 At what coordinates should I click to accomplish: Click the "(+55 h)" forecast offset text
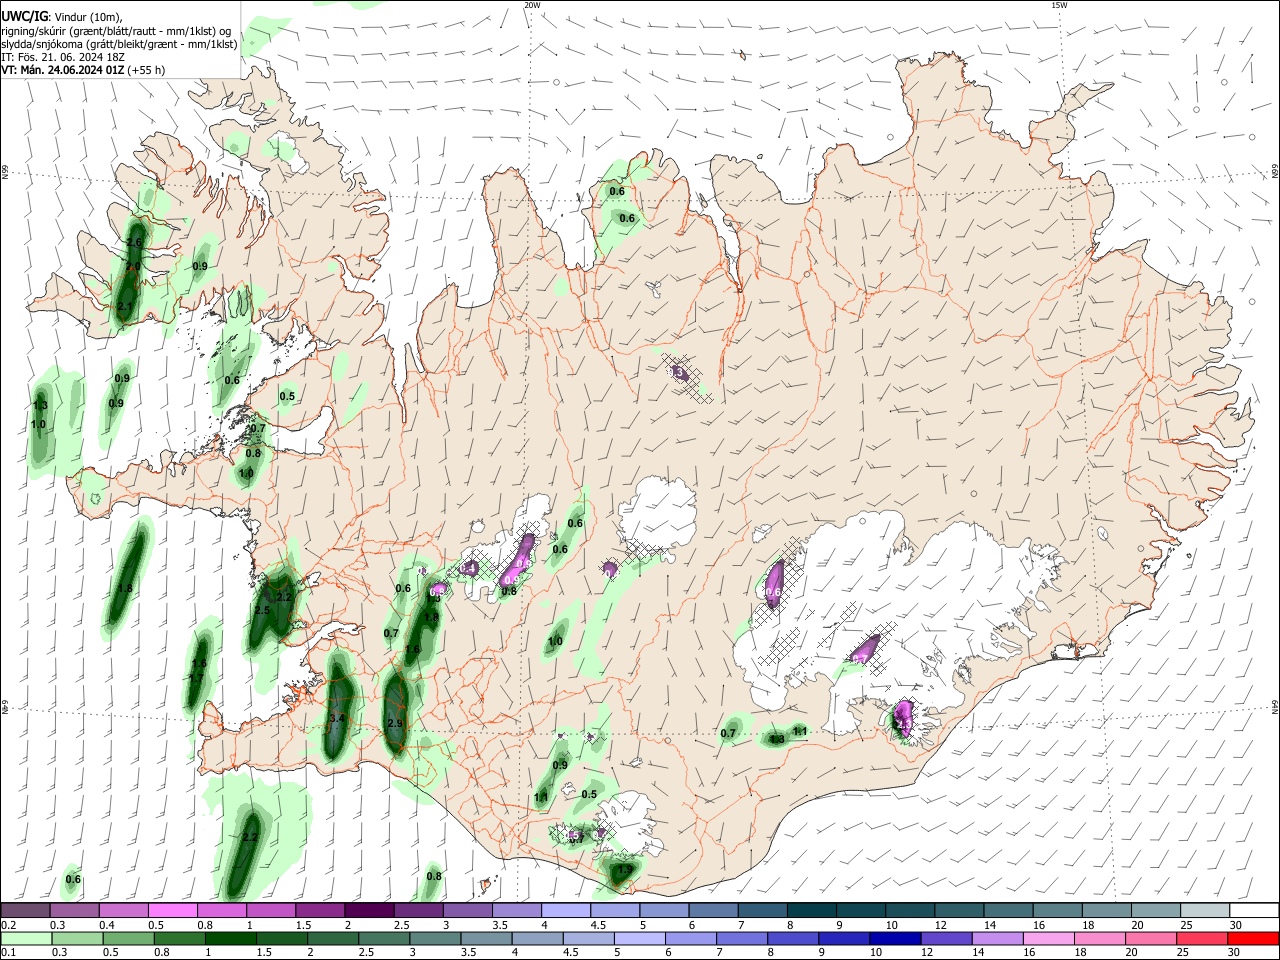147,70
